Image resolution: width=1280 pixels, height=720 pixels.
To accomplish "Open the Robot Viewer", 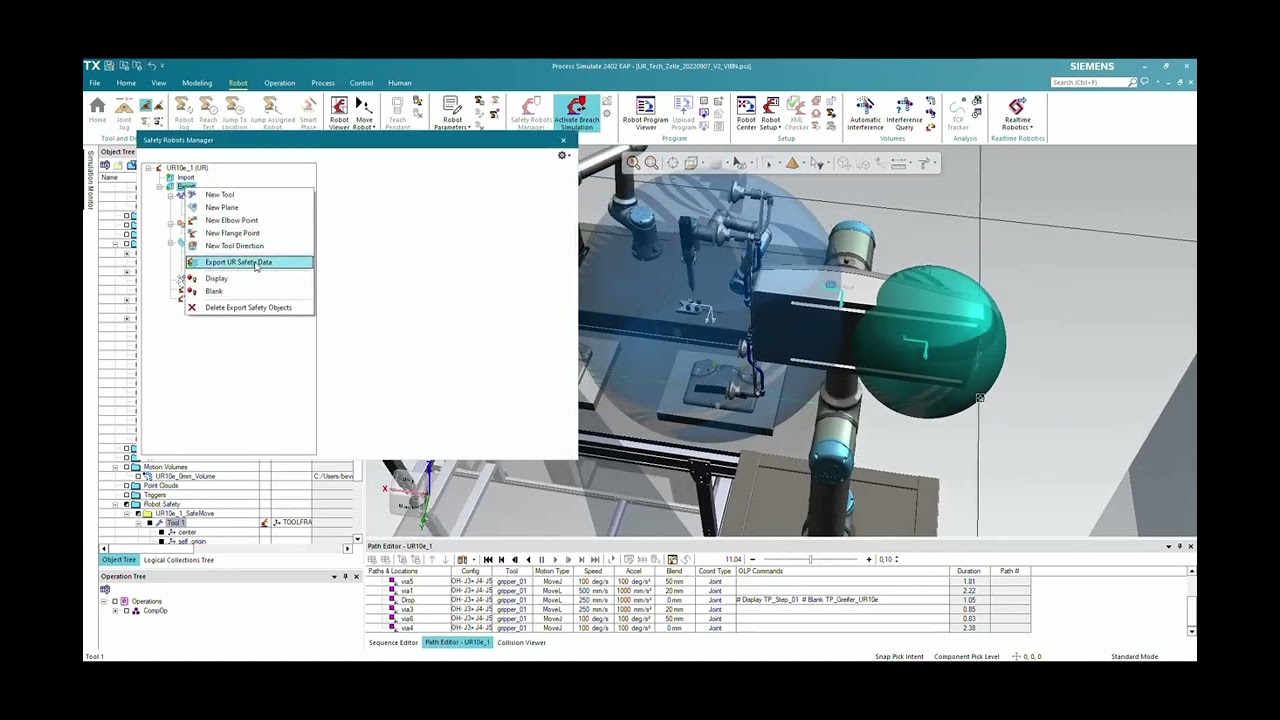I will click(x=339, y=113).
